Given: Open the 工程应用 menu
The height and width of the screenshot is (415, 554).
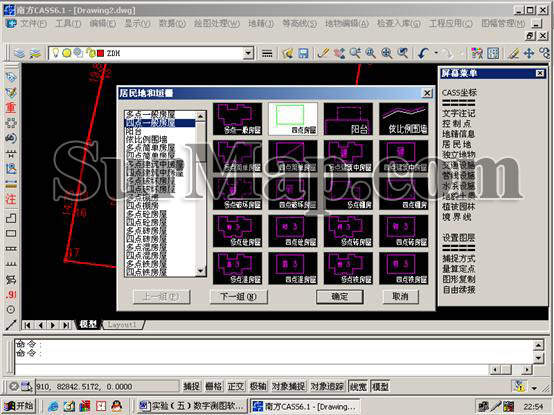Looking at the screenshot, I should (450, 24).
